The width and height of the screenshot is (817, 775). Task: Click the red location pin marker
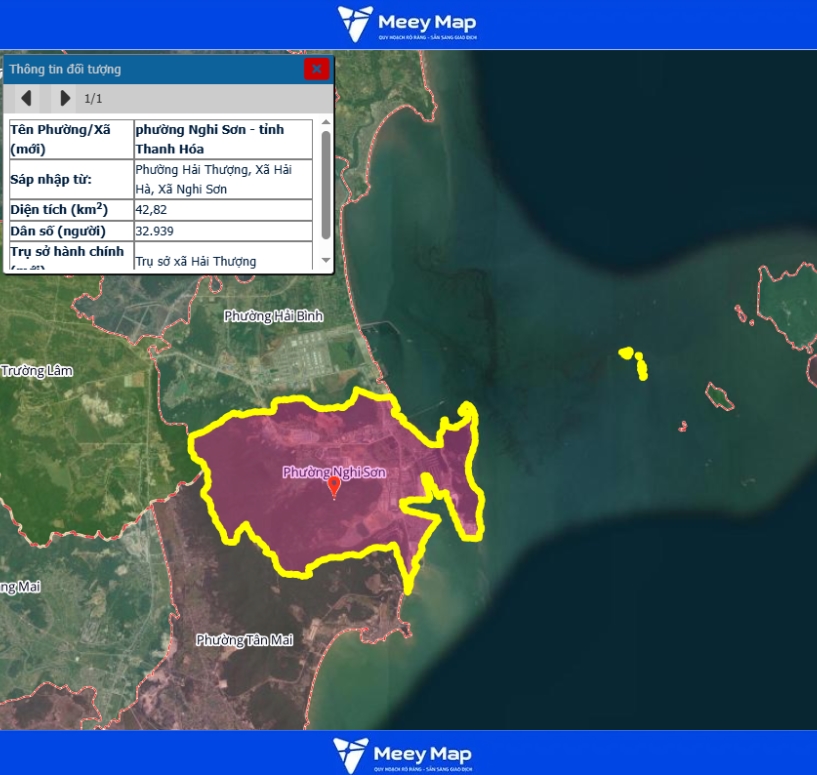334,488
